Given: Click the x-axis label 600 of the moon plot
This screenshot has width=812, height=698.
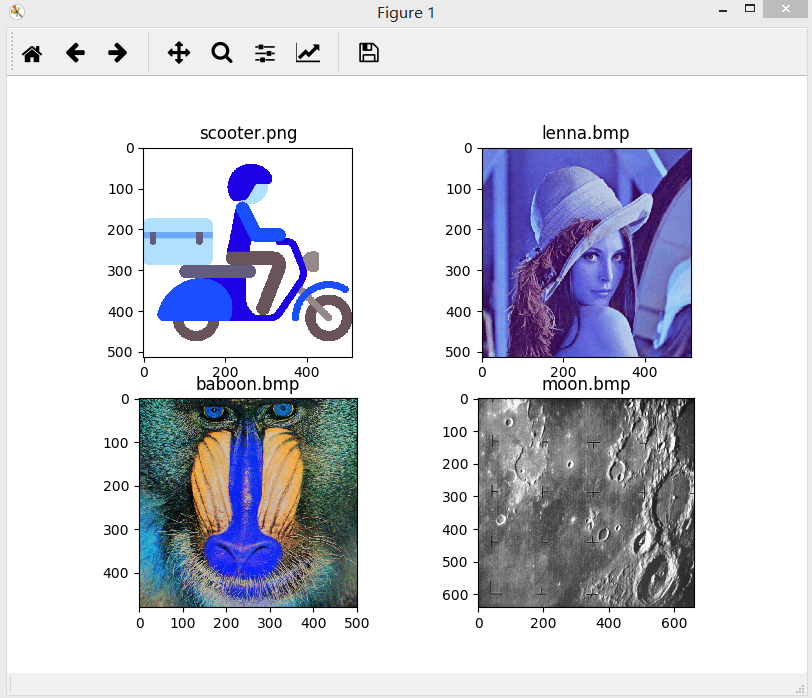Looking at the screenshot, I should (674, 623).
